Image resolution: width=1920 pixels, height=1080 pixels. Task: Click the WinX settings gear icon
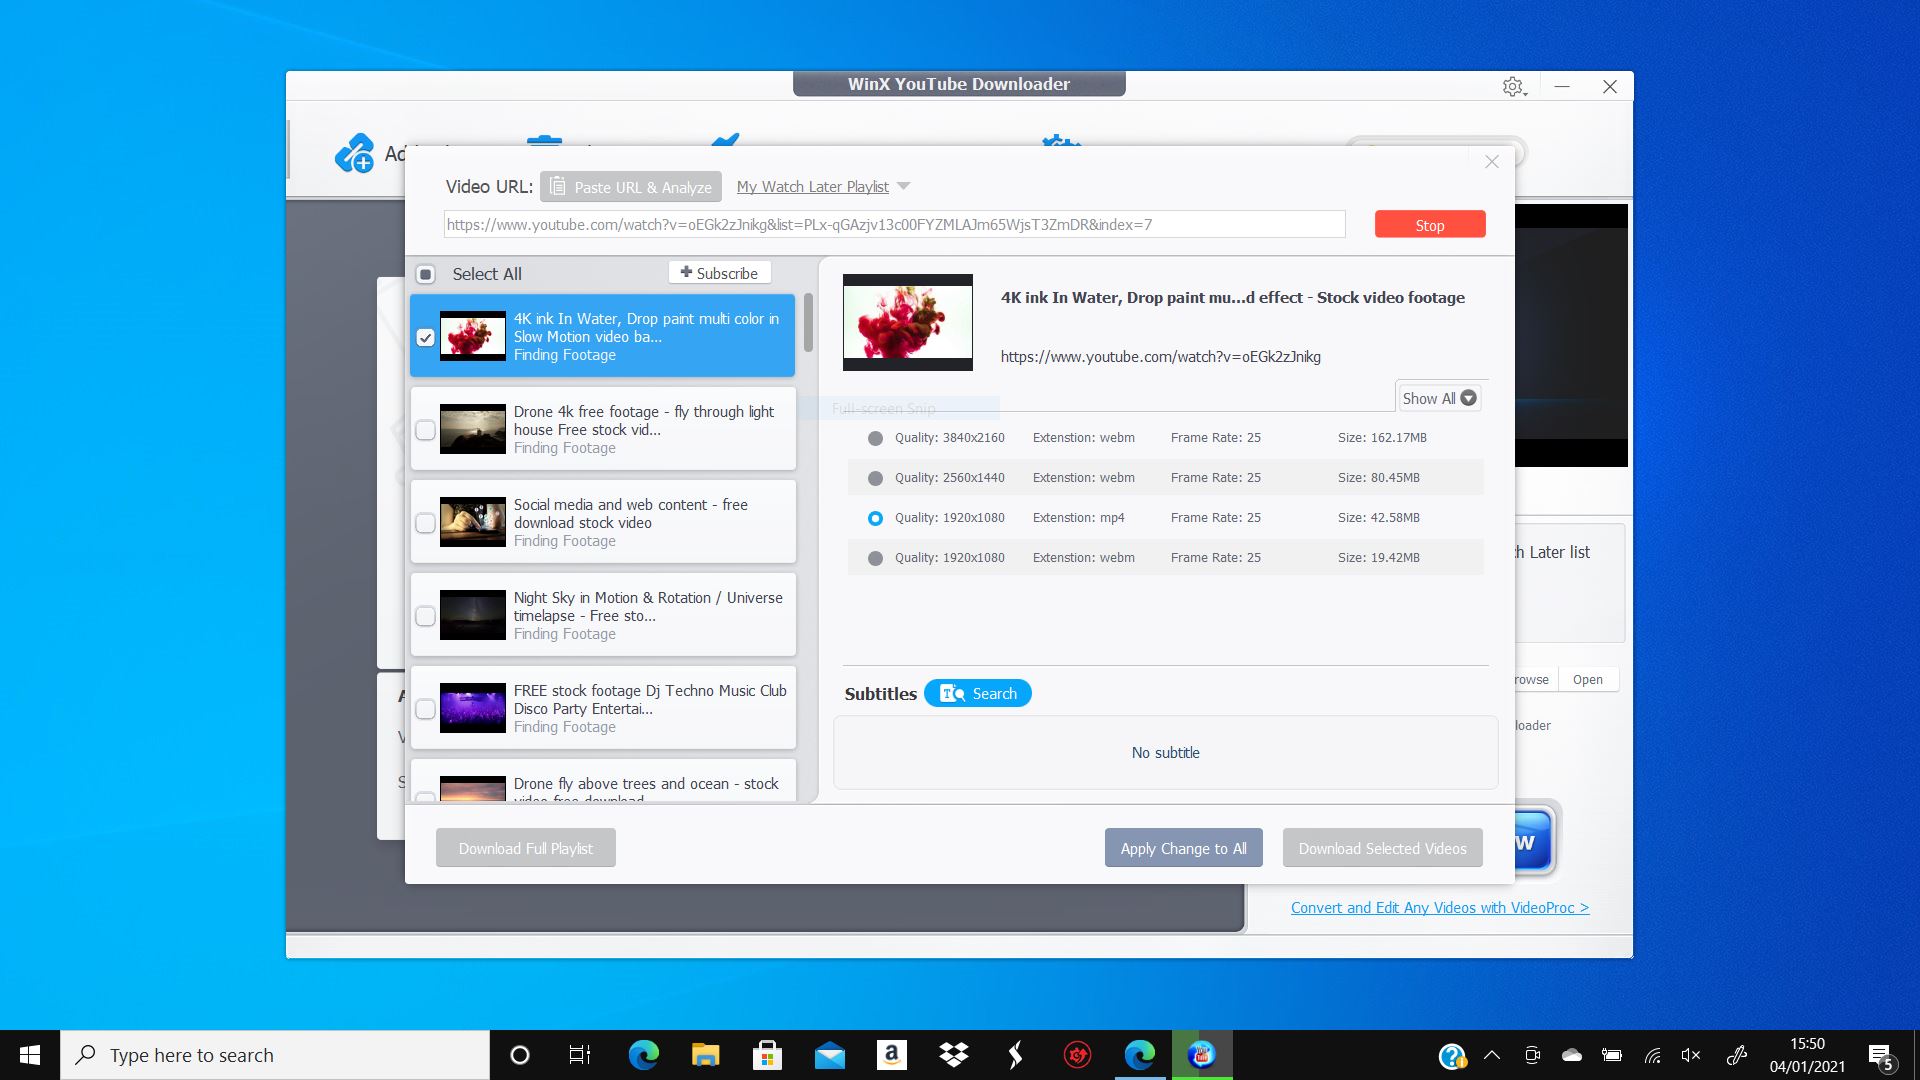(x=1513, y=86)
